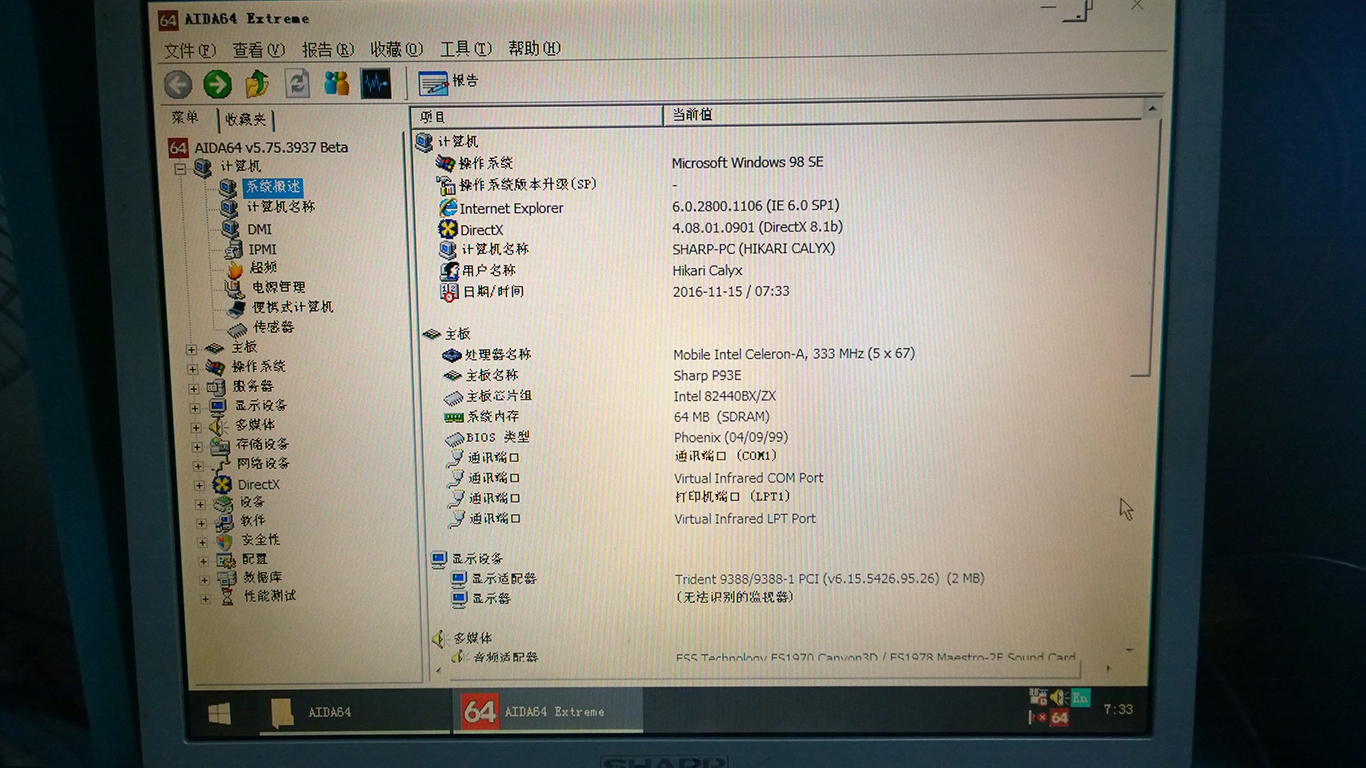The width and height of the screenshot is (1366, 768).
Task: Click the En language tray indicator
Action: pyautogui.click(x=1080, y=697)
